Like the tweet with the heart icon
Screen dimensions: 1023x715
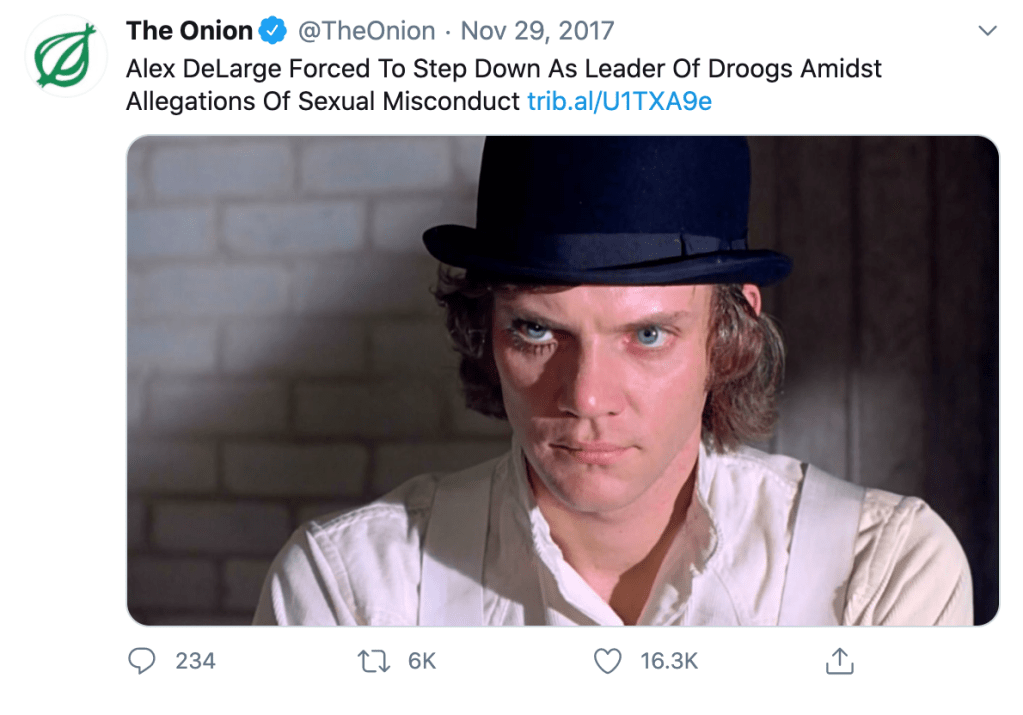tap(607, 660)
